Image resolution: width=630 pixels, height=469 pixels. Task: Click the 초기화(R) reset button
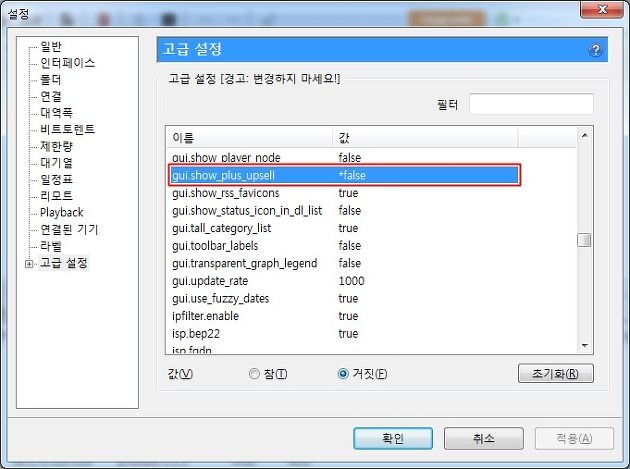[556, 373]
